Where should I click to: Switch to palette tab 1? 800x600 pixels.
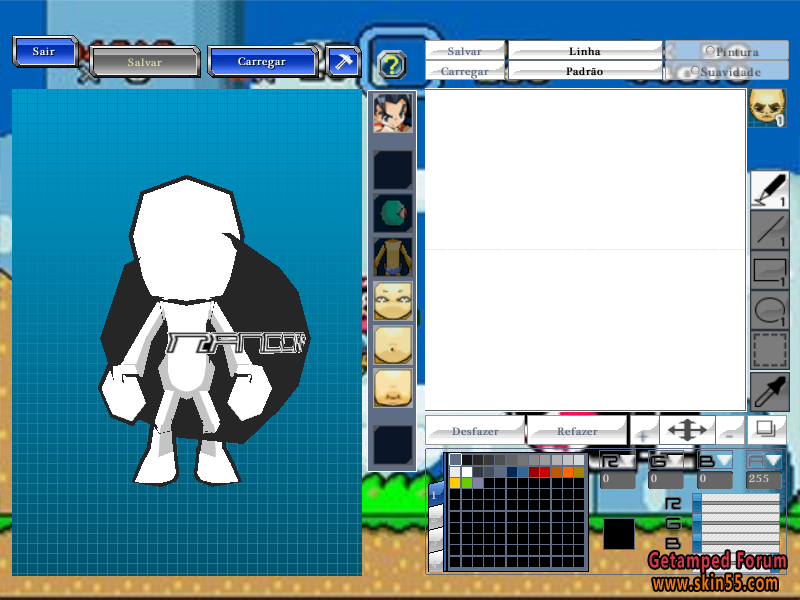[x=435, y=495]
